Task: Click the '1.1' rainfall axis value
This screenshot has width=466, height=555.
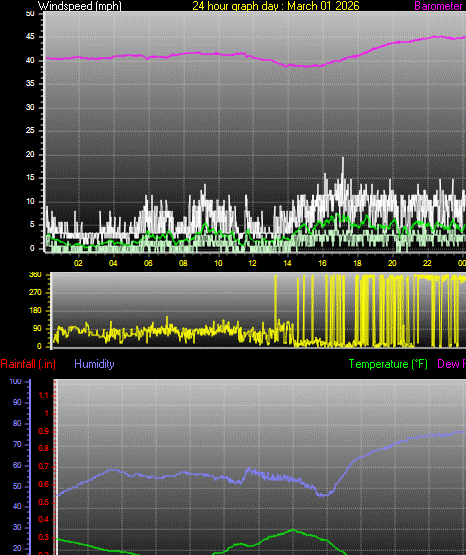Action: click(x=44, y=396)
